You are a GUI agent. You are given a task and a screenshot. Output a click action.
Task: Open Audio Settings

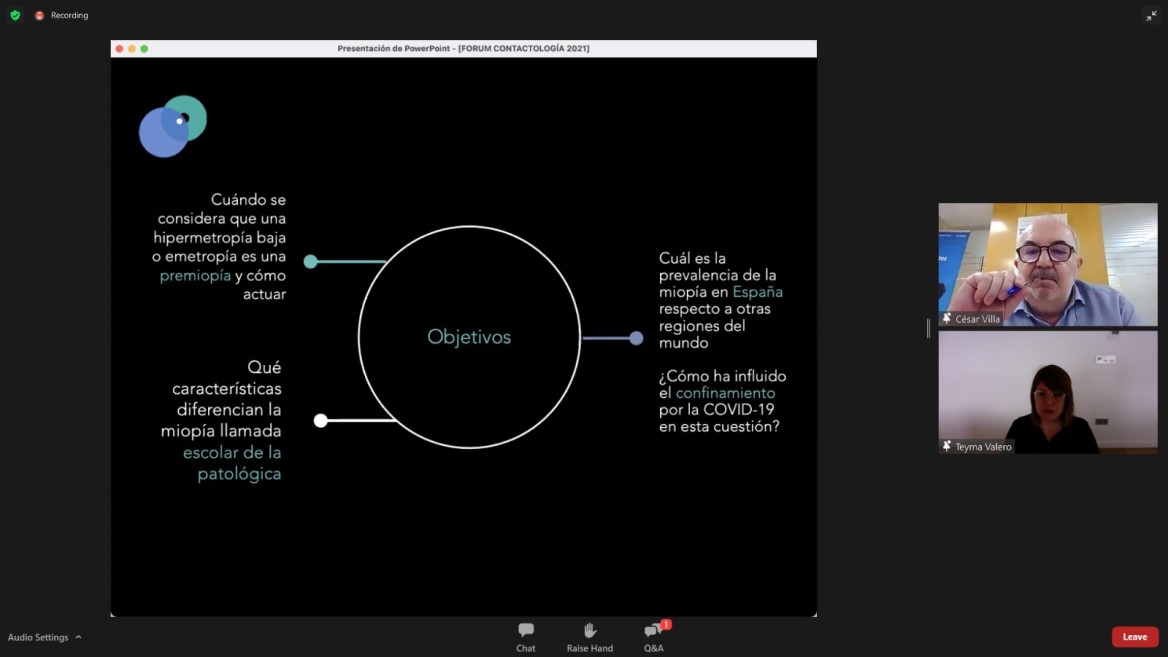(38, 637)
